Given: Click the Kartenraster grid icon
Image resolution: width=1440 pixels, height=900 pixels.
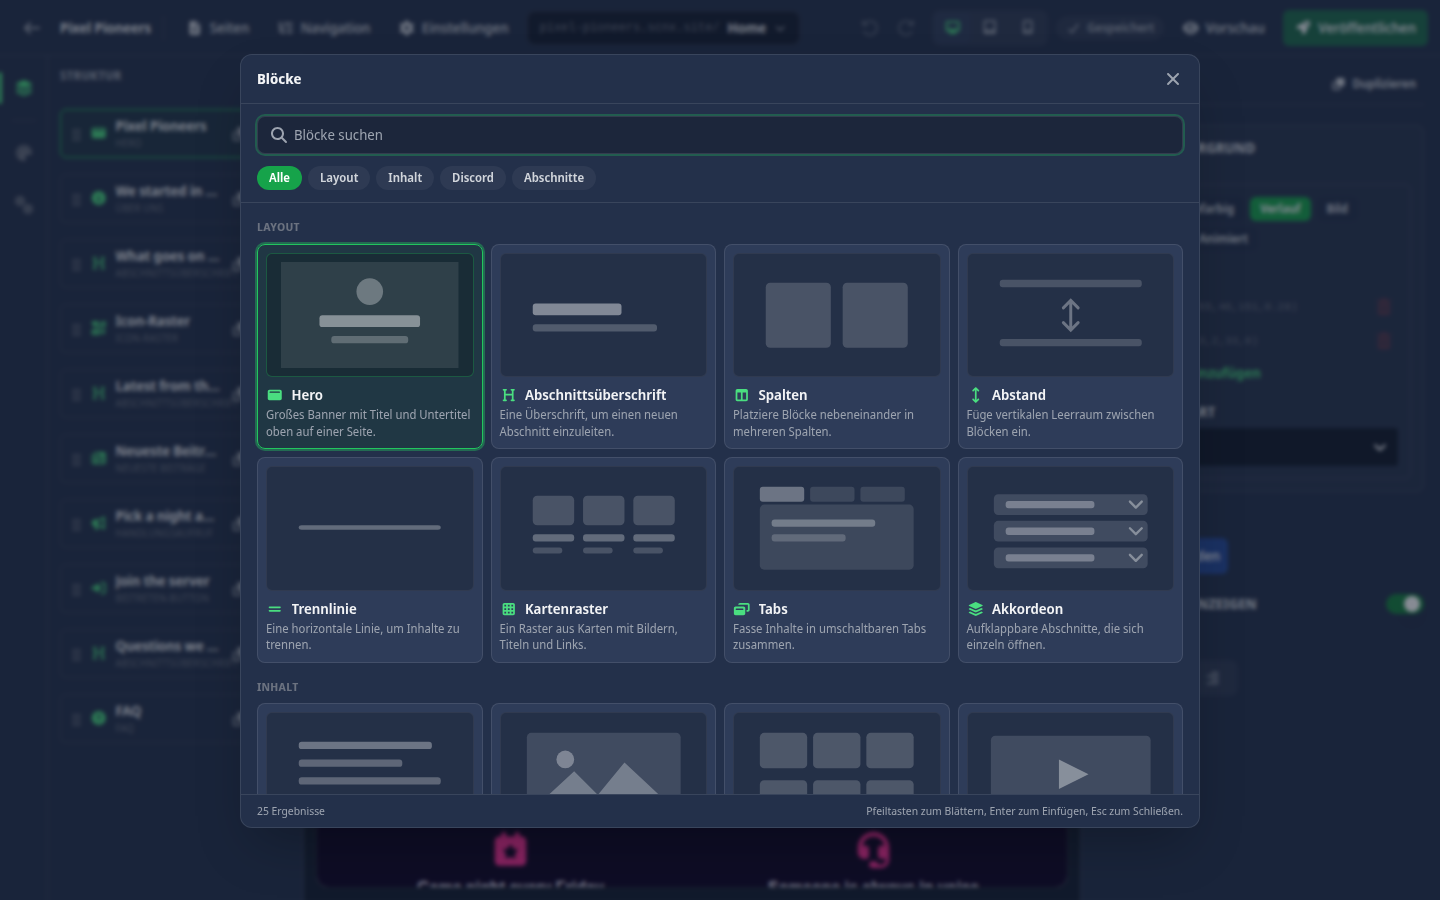Looking at the screenshot, I should click(x=508, y=609).
